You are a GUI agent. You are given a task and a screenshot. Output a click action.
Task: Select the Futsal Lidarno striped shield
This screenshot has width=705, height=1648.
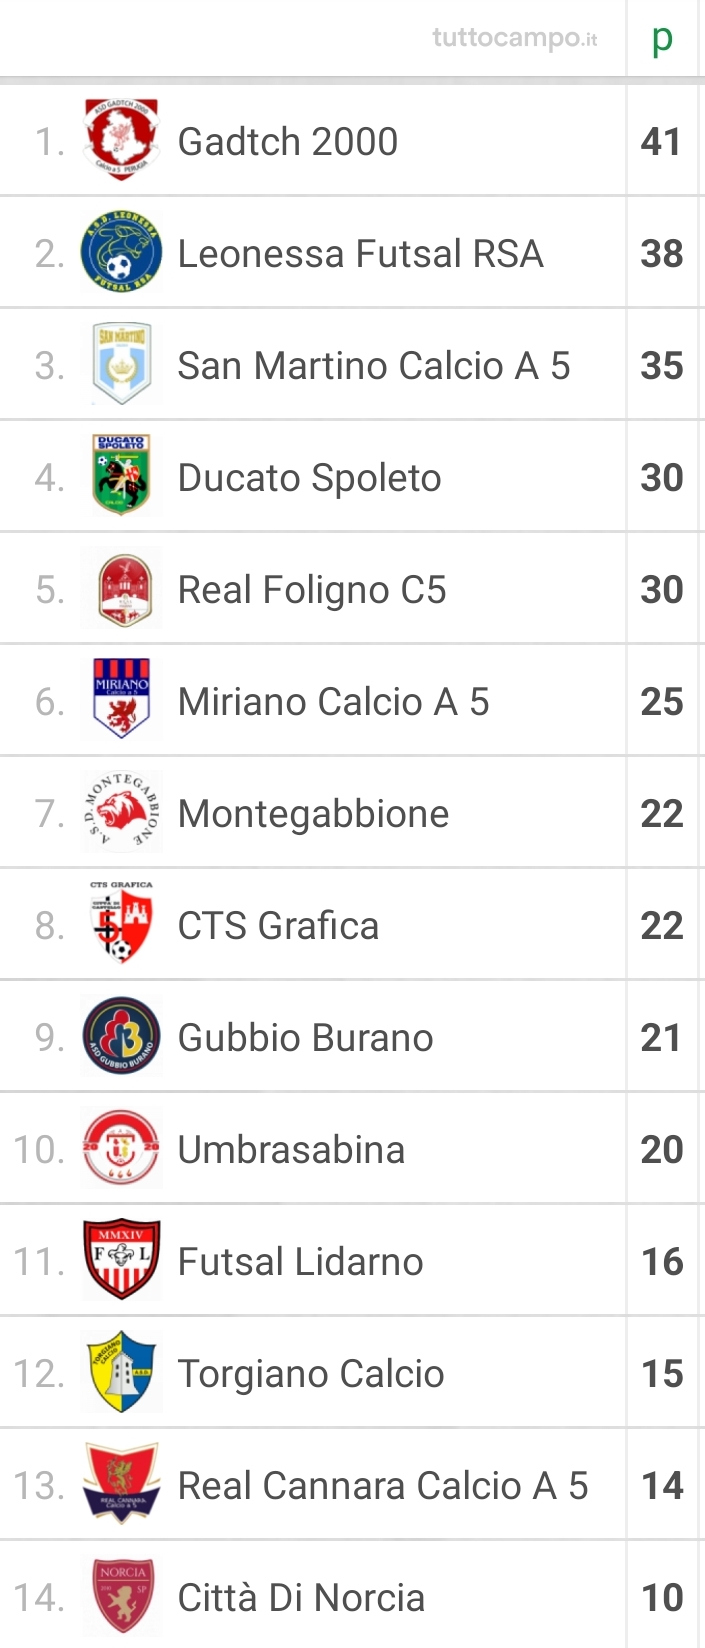click(121, 1260)
